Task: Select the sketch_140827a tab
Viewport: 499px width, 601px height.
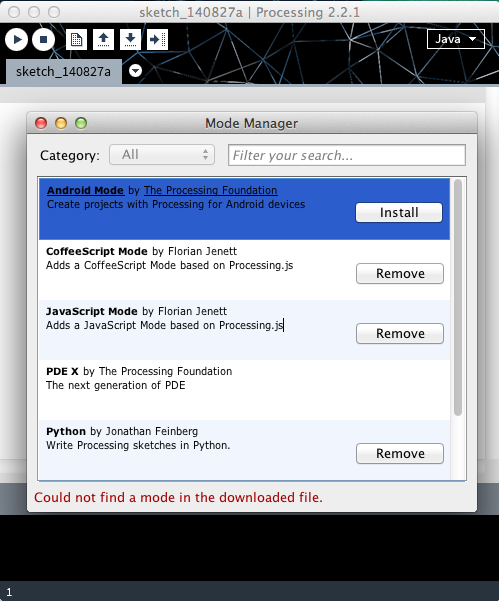Action: pos(64,72)
